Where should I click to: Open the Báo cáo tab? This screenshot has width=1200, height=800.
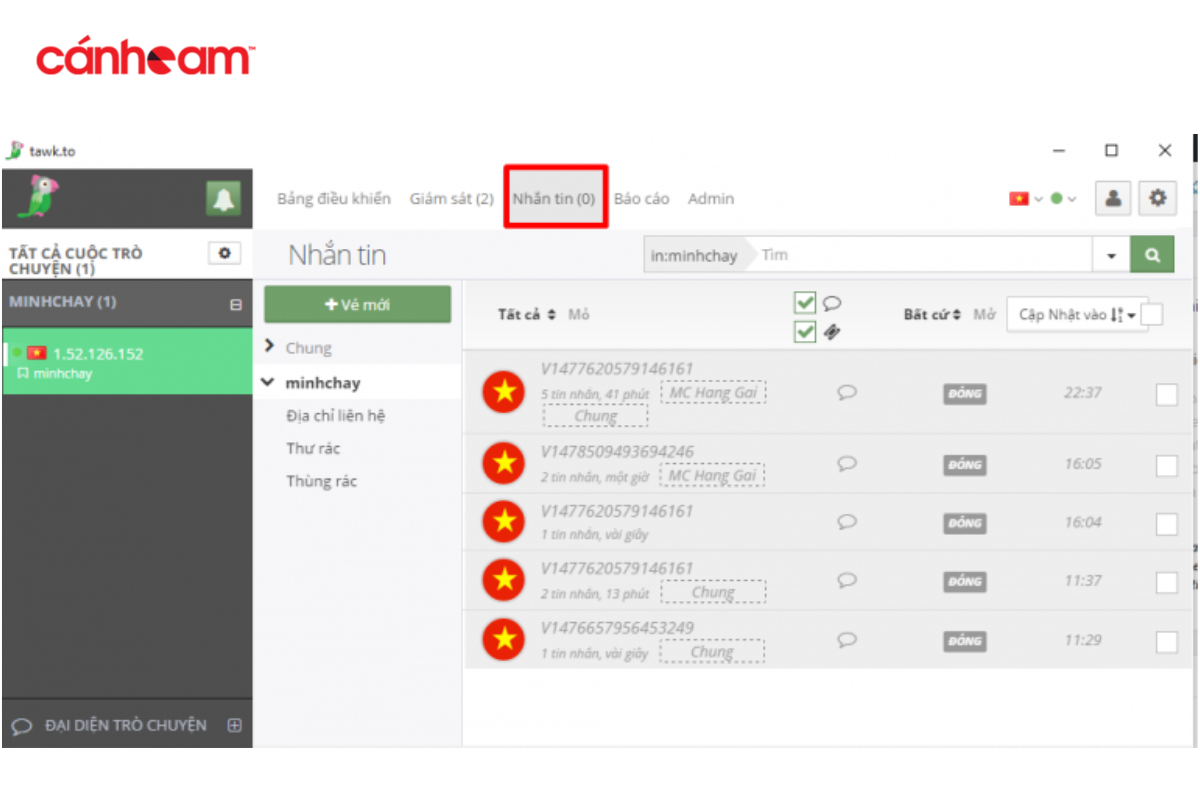coord(642,199)
